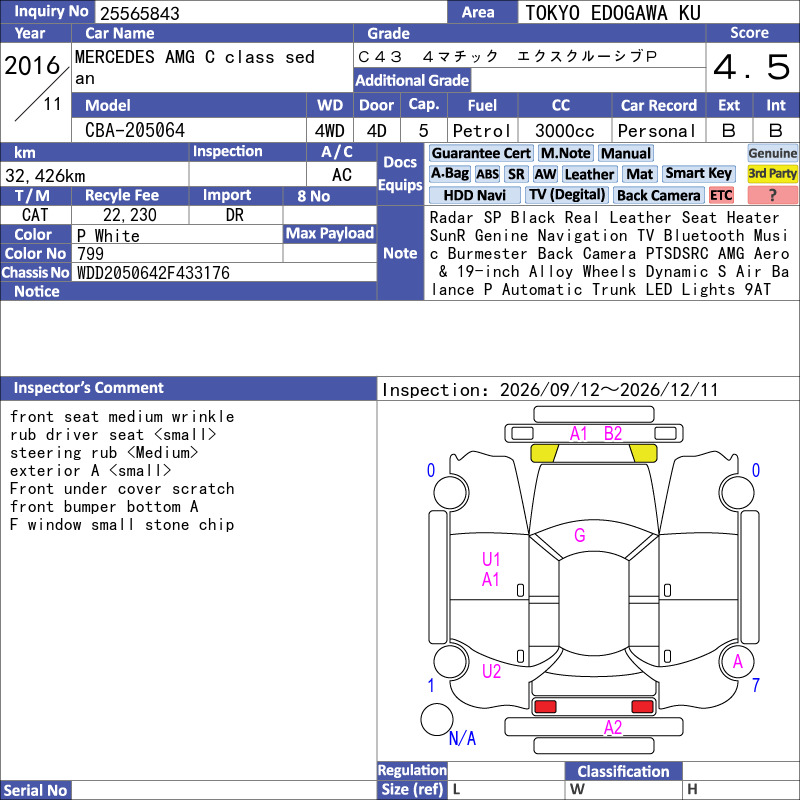The height and width of the screenshot is (800, 800).
Task: Select the U2 mark on car diagram
Action: pos(491,671)
